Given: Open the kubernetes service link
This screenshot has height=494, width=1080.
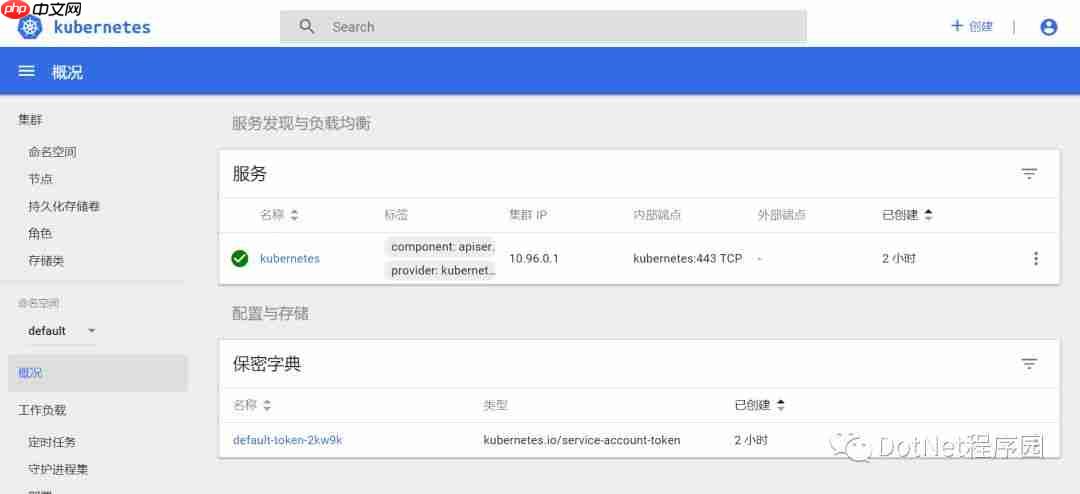Looking at the screenshot, I should coord(290,259).
